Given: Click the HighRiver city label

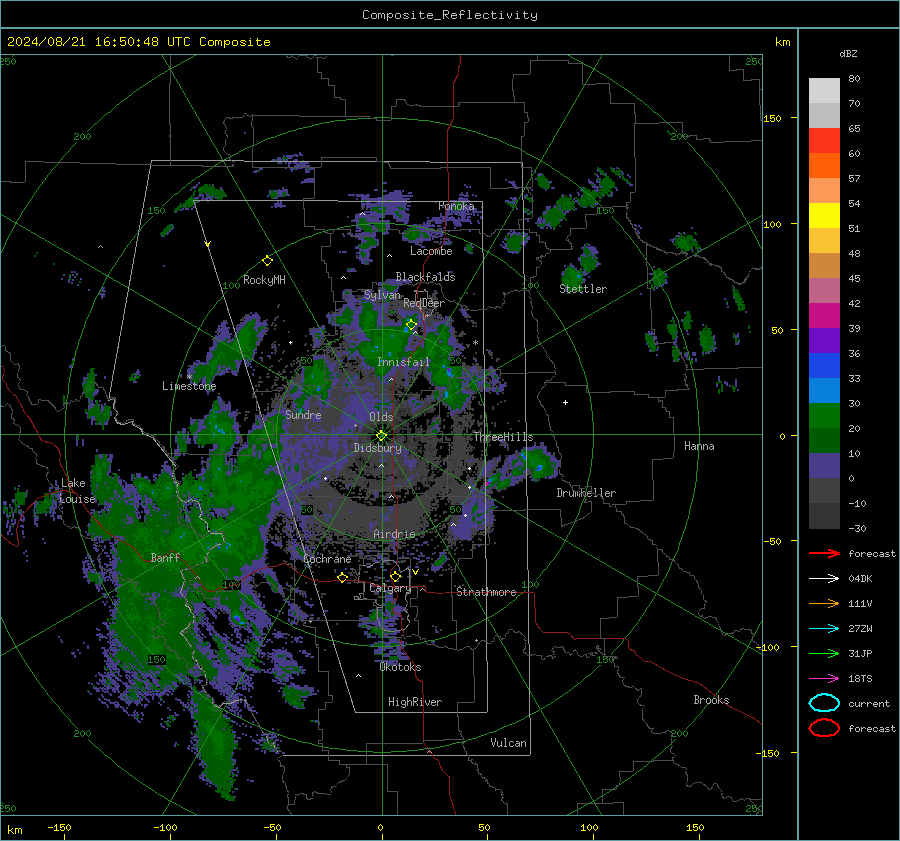Looking at the screenshot, I should (414, 702).
